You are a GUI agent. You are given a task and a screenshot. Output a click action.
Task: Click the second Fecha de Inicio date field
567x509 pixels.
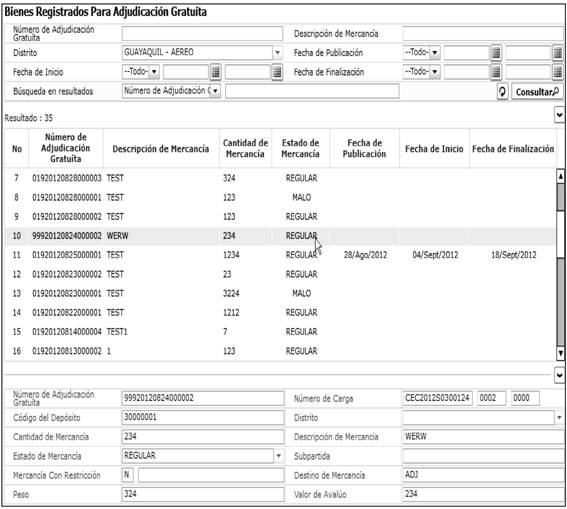[248, 72]
